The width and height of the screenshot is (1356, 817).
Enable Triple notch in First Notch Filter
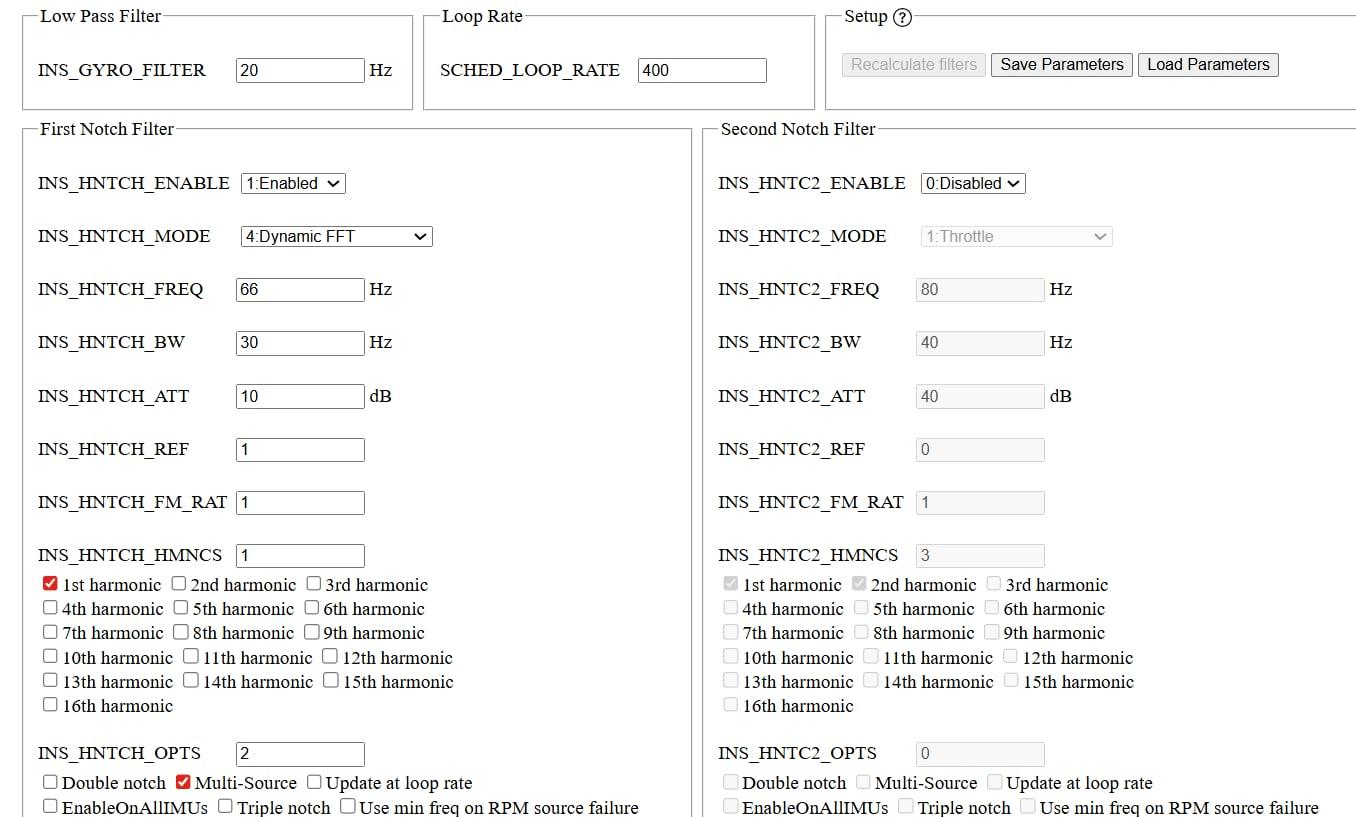225,806
